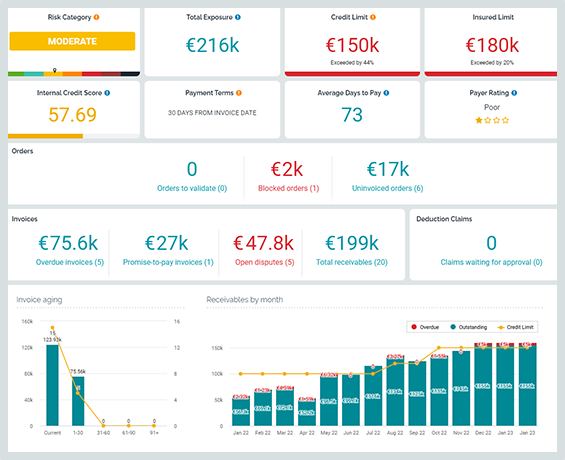
Task: Toggle the Credit Limit line in legend
Action: (x=516, y=327)
